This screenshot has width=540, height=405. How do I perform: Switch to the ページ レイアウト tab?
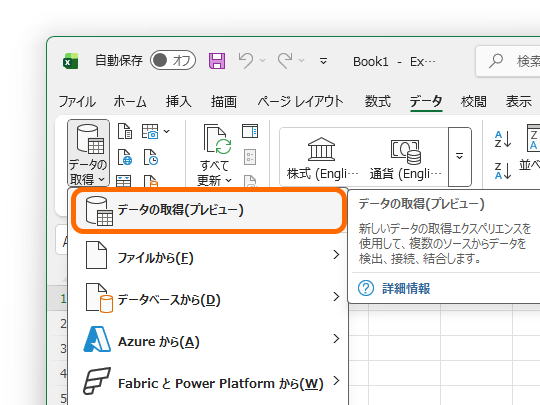point(300,102)
